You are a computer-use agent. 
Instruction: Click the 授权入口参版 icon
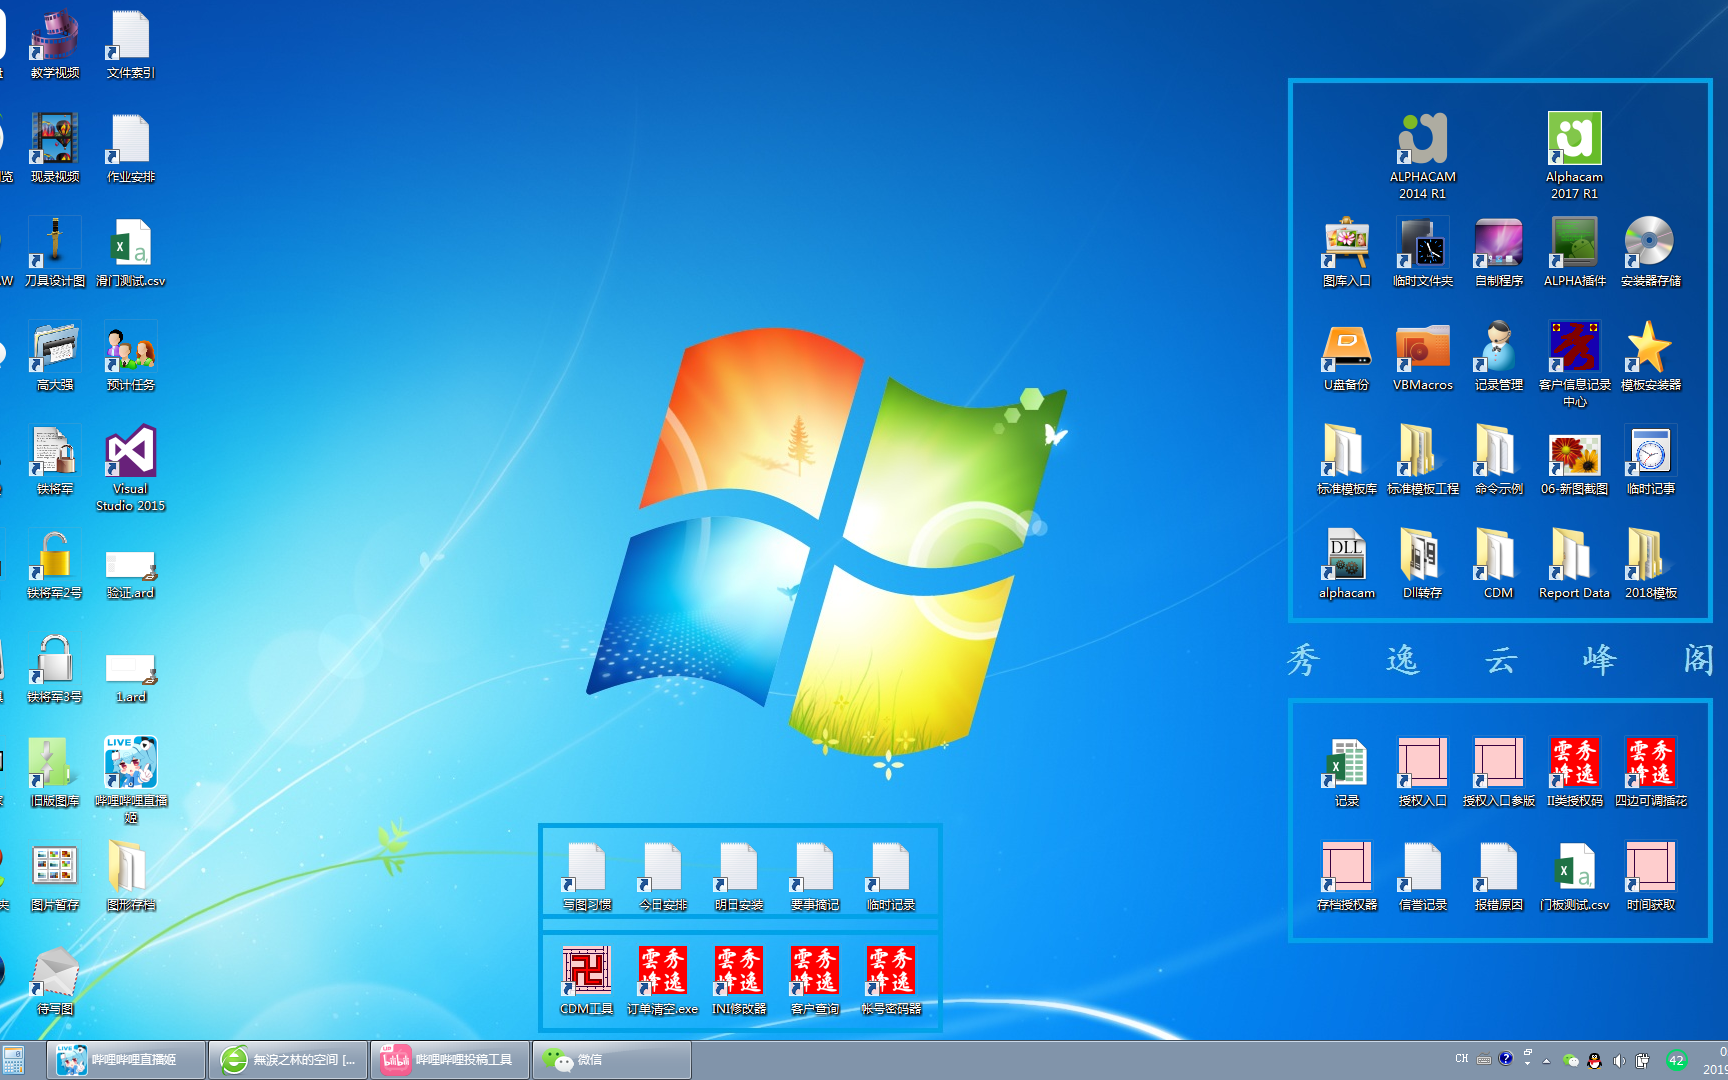click(x=1498, y=772)
